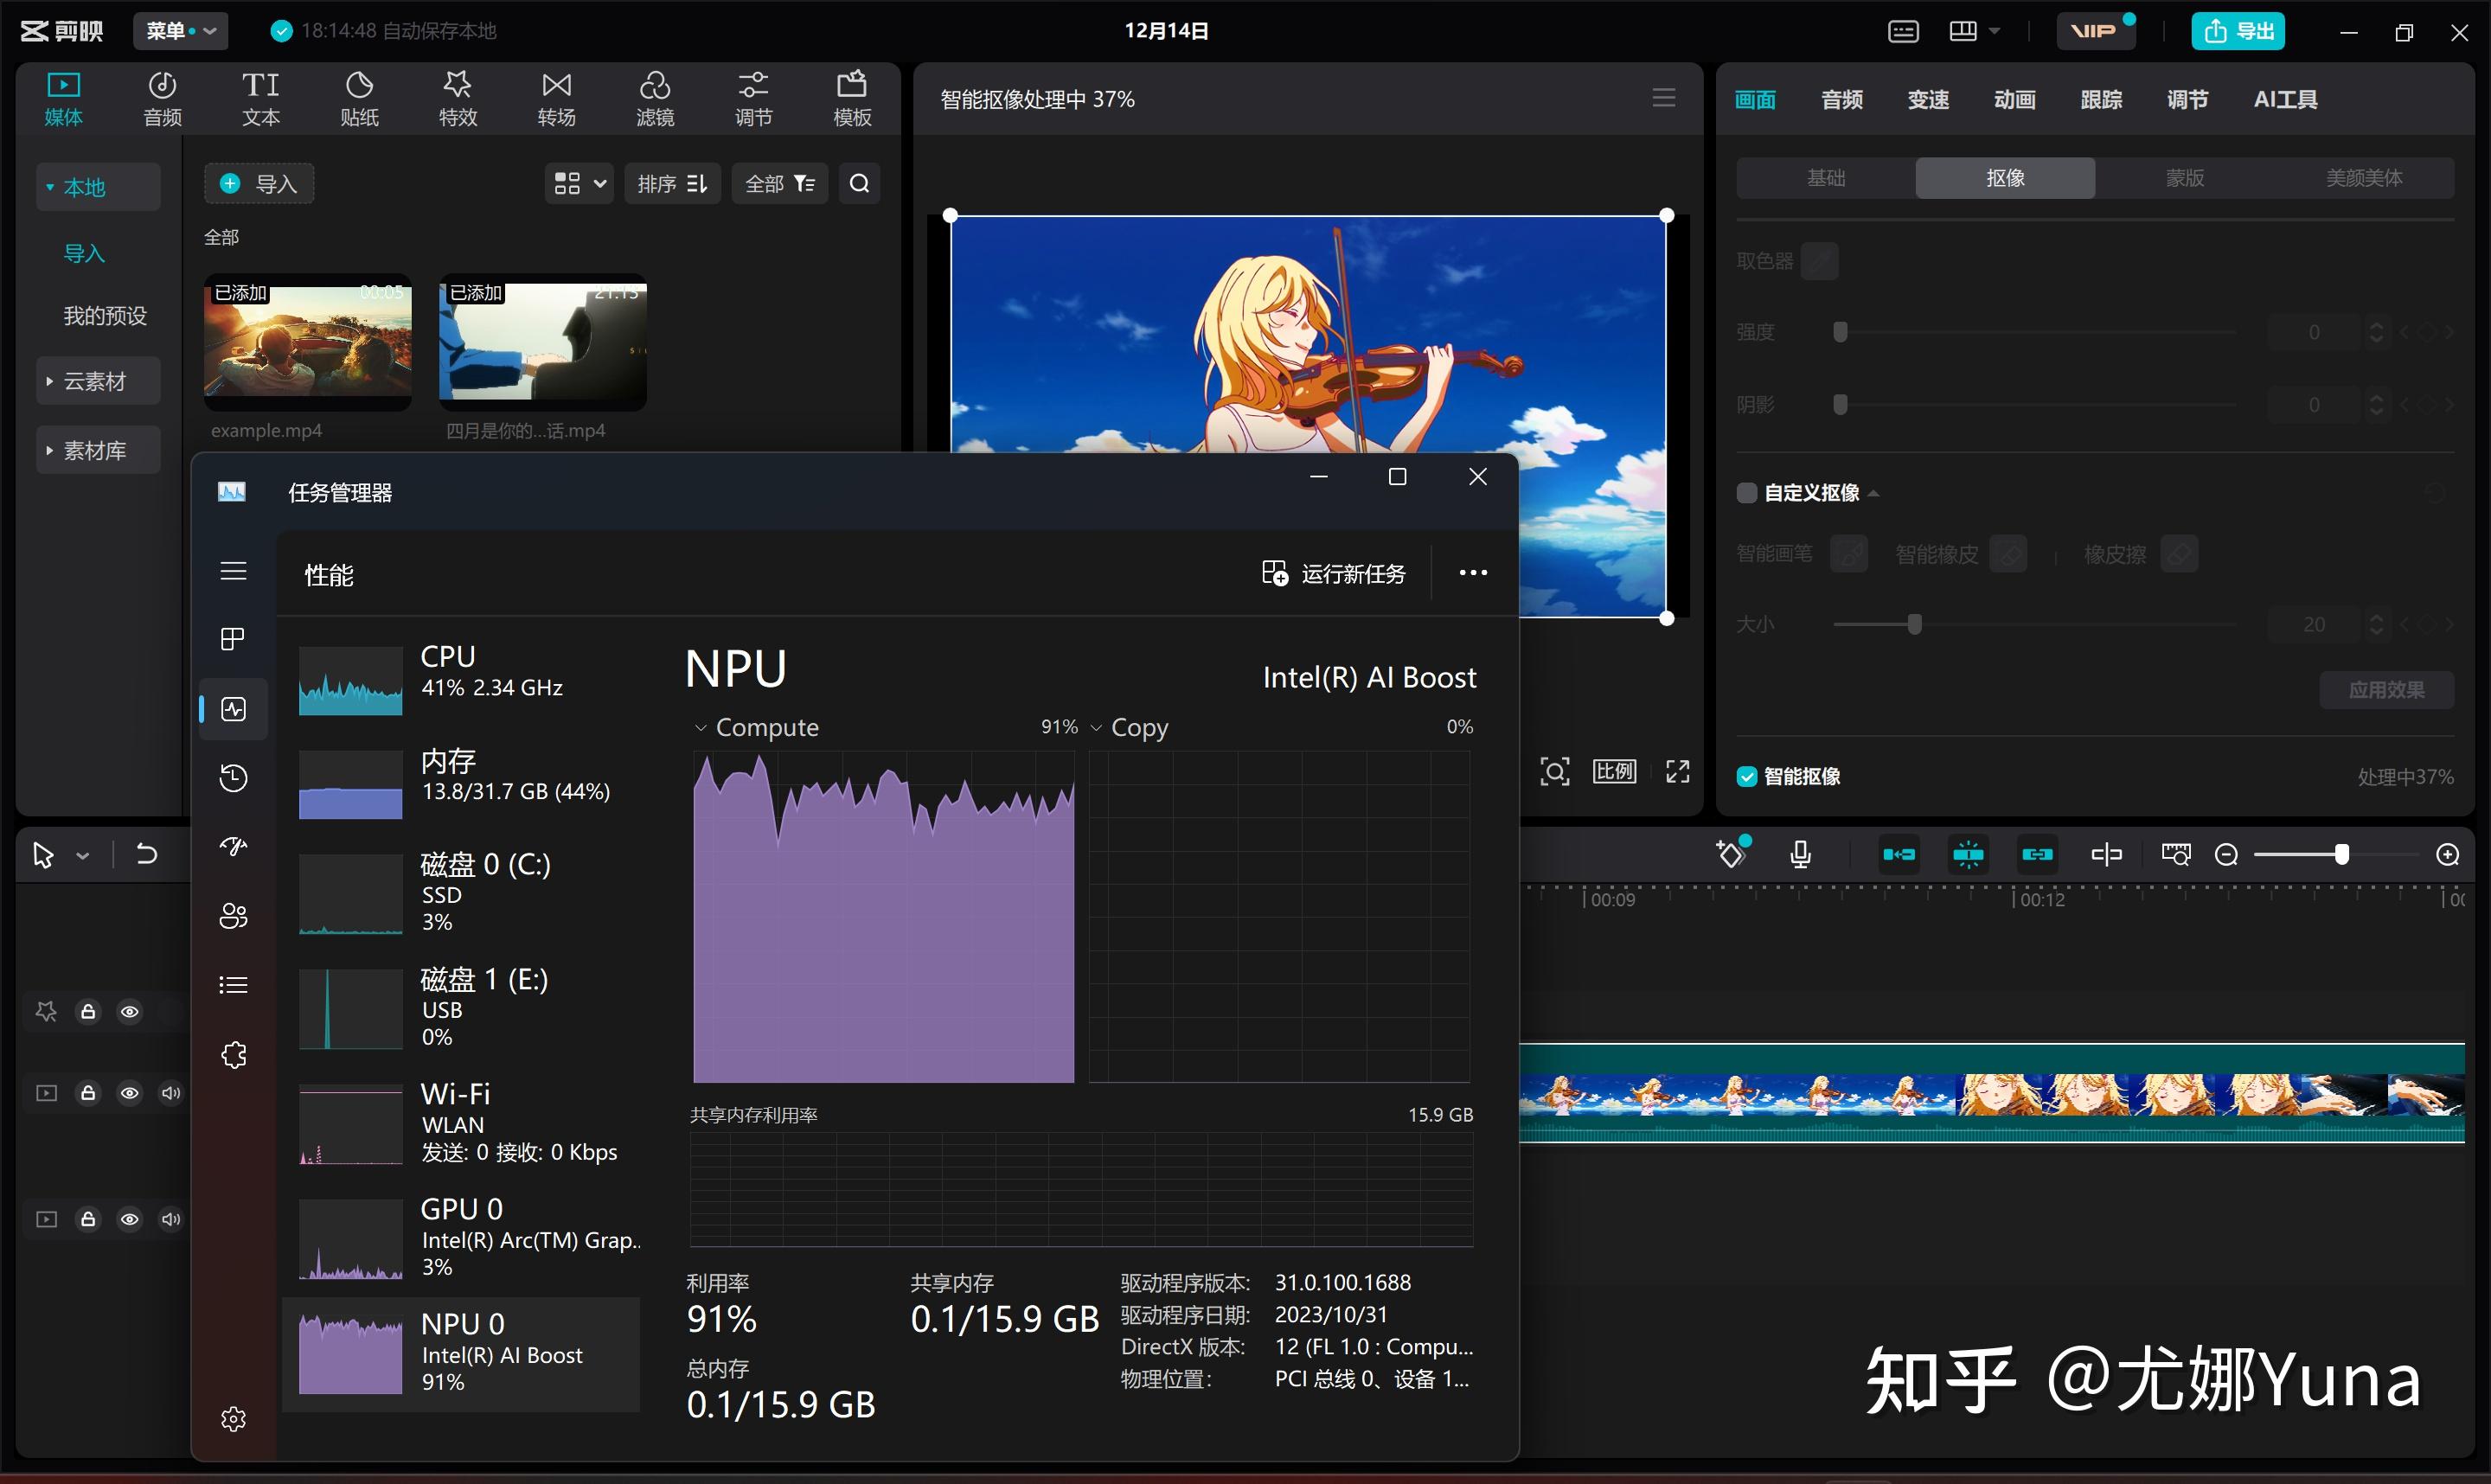Viewport: 2491px width, 1484px height.
Task: Open the 文本 text panel
Action: pyautogui.click(x=261, y=99)
